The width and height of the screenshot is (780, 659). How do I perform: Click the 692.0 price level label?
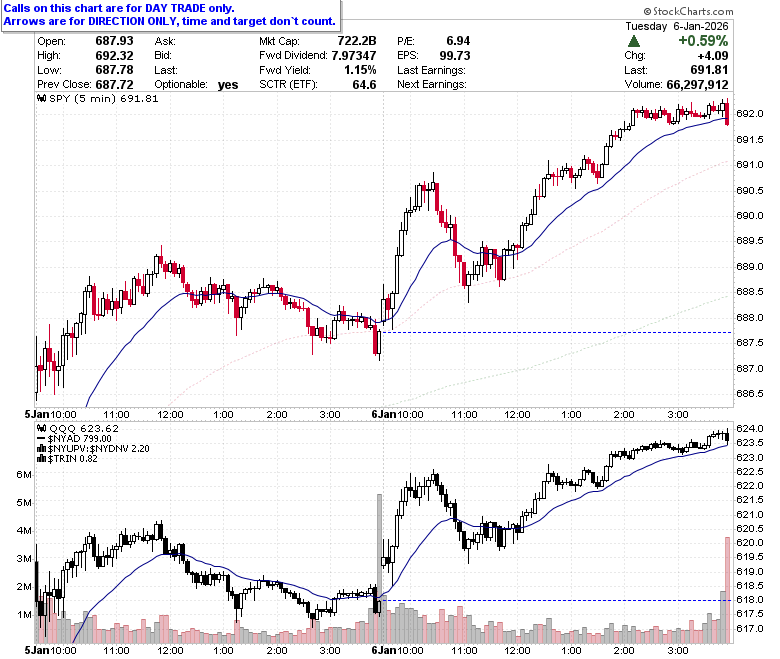coord(750,114)
